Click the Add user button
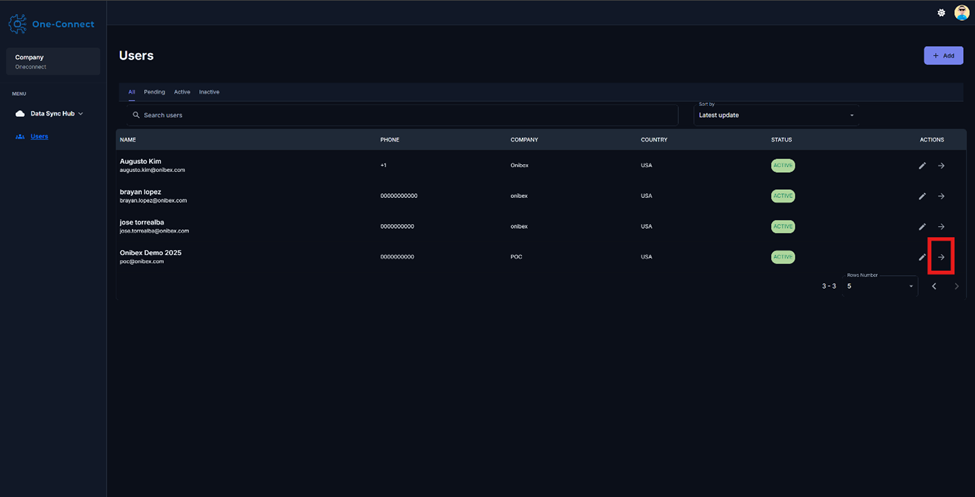 click(x=943, y=56)
